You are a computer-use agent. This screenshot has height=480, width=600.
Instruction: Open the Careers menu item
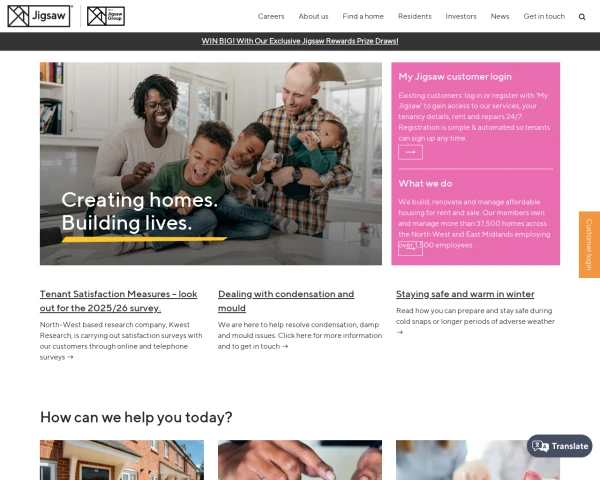pyautogui.click(x=271, y=16)
